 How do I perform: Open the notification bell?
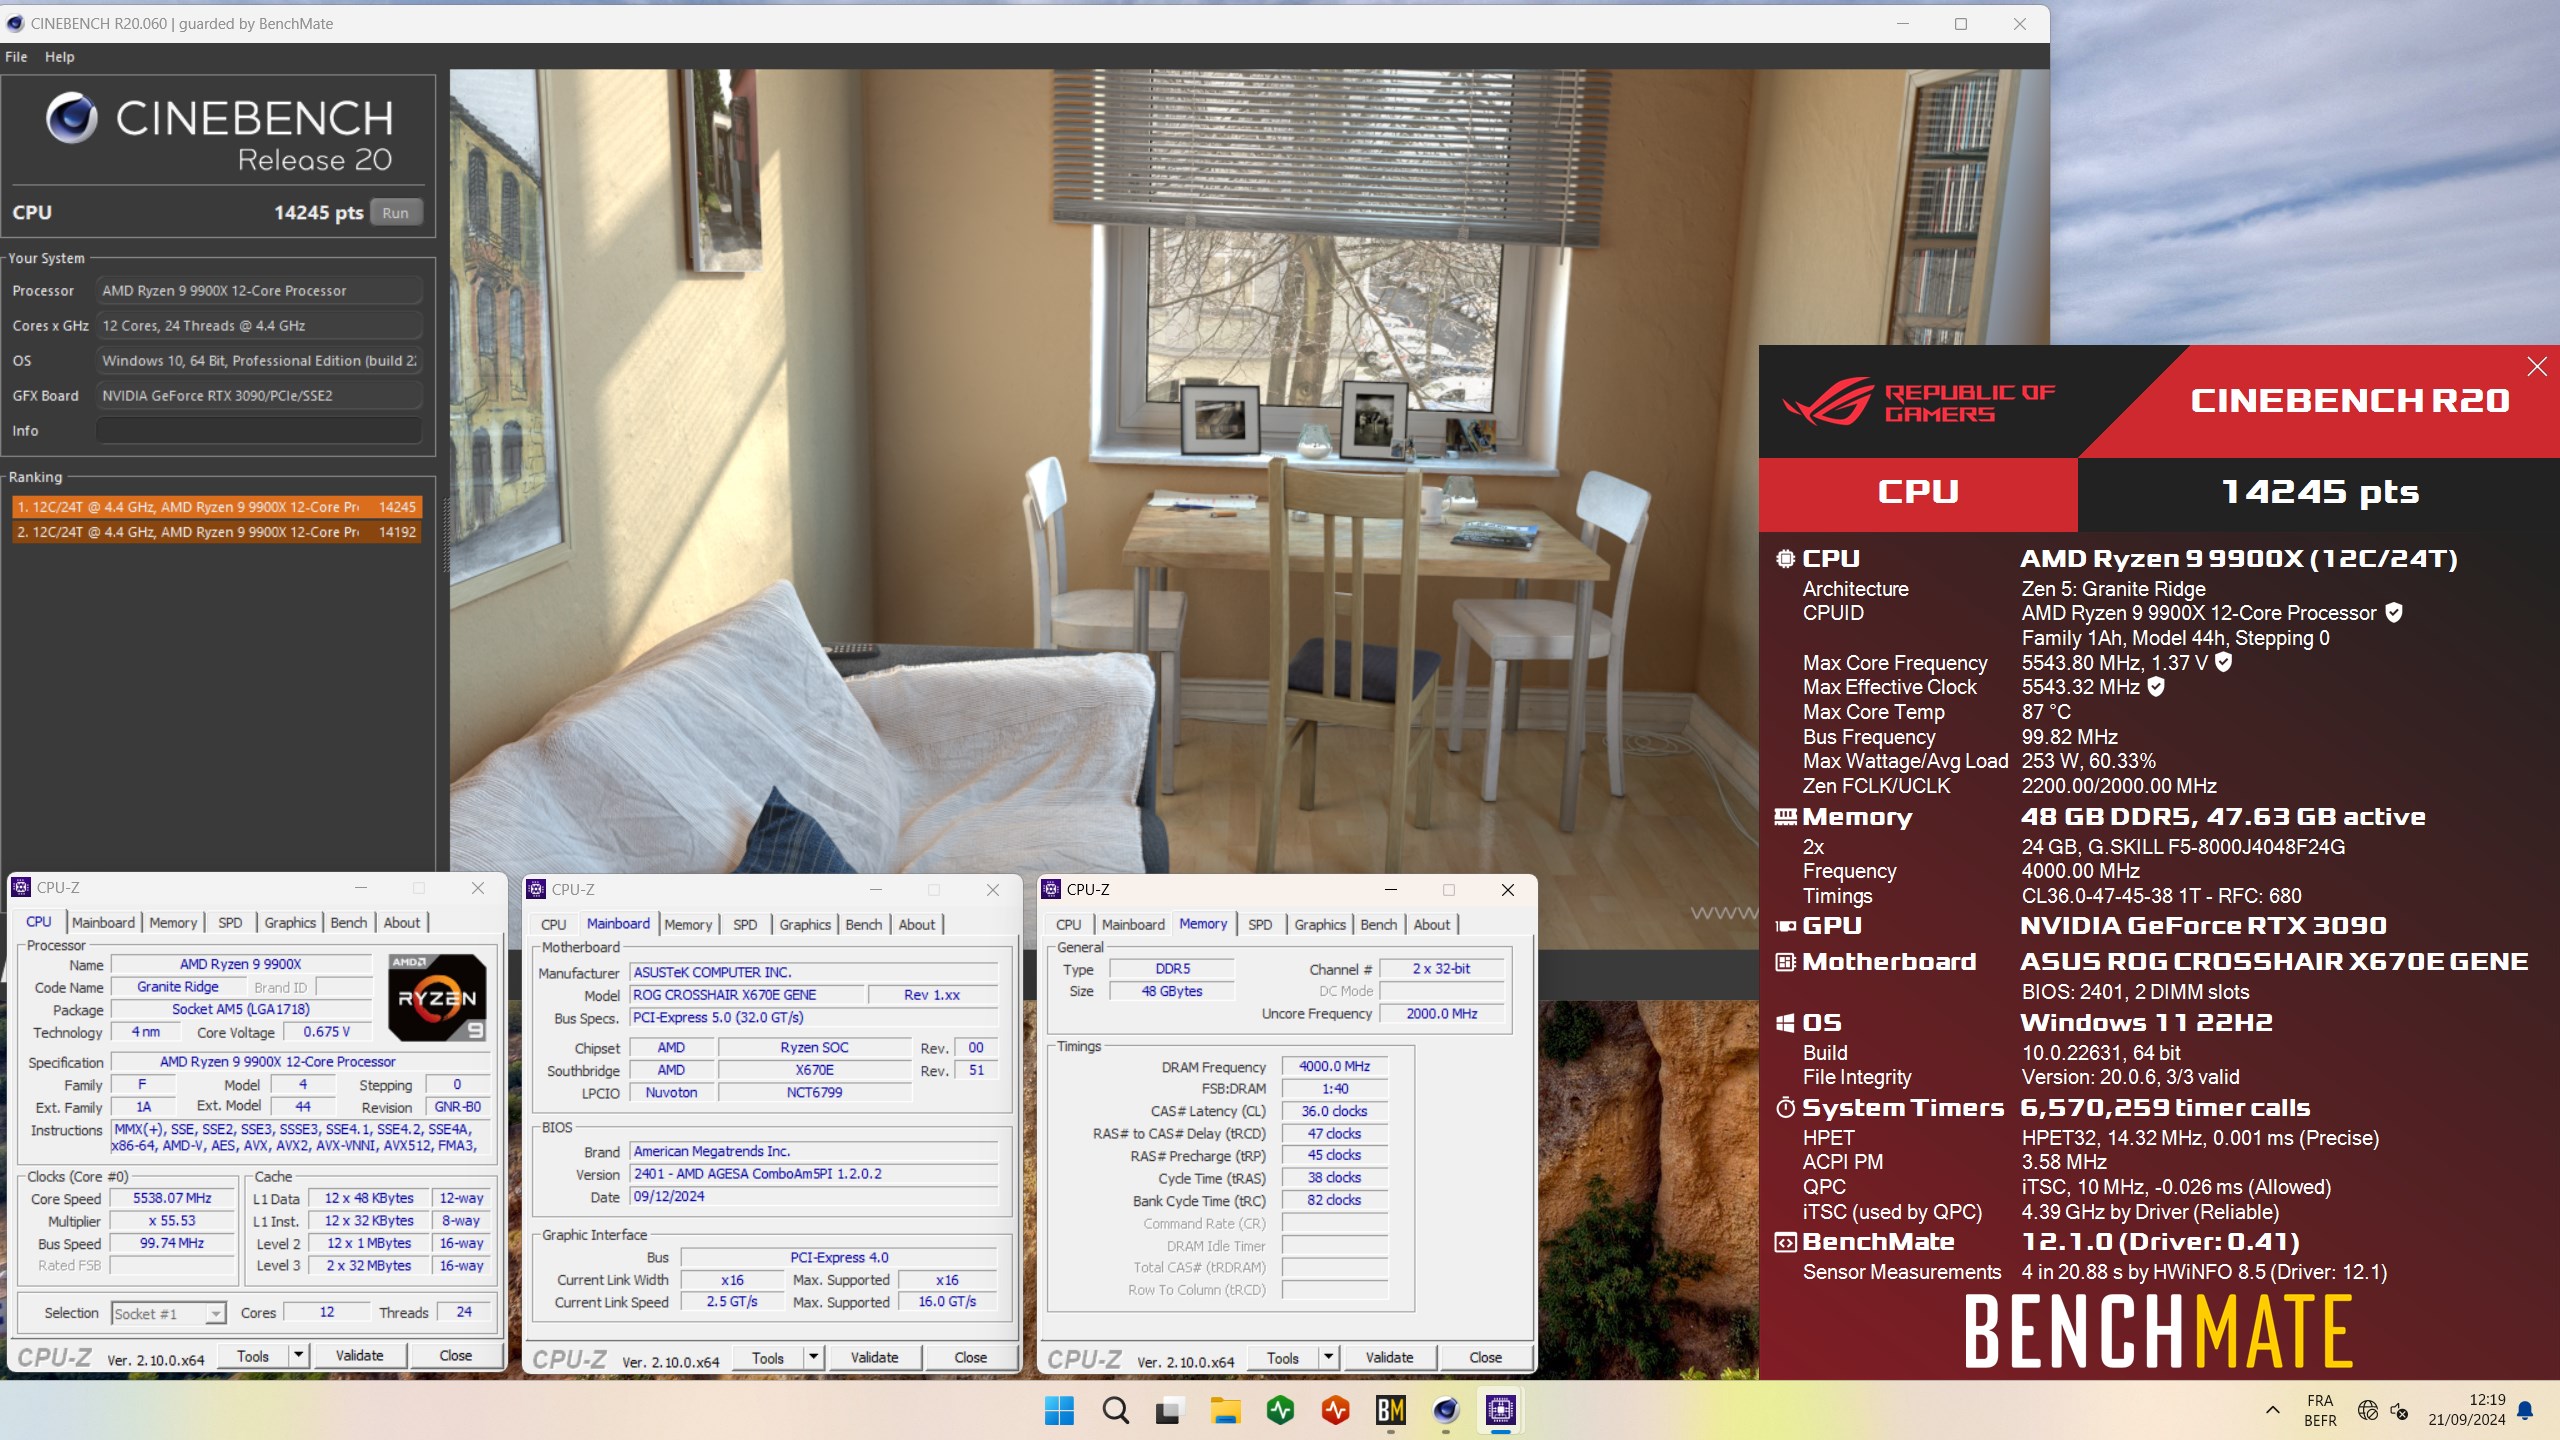[2525, 1410]
